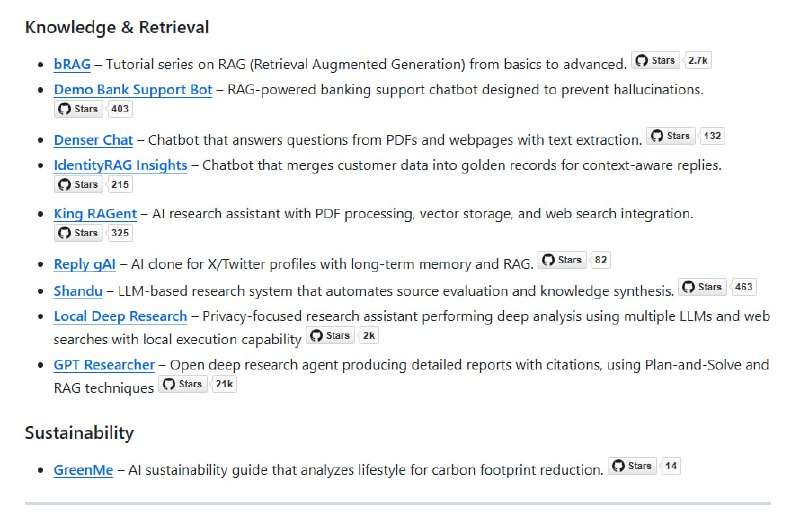Follow the Denser Chat link
The width and height of the screenshot is (800, 516).
pyautogui.click(x=93, y=140)
